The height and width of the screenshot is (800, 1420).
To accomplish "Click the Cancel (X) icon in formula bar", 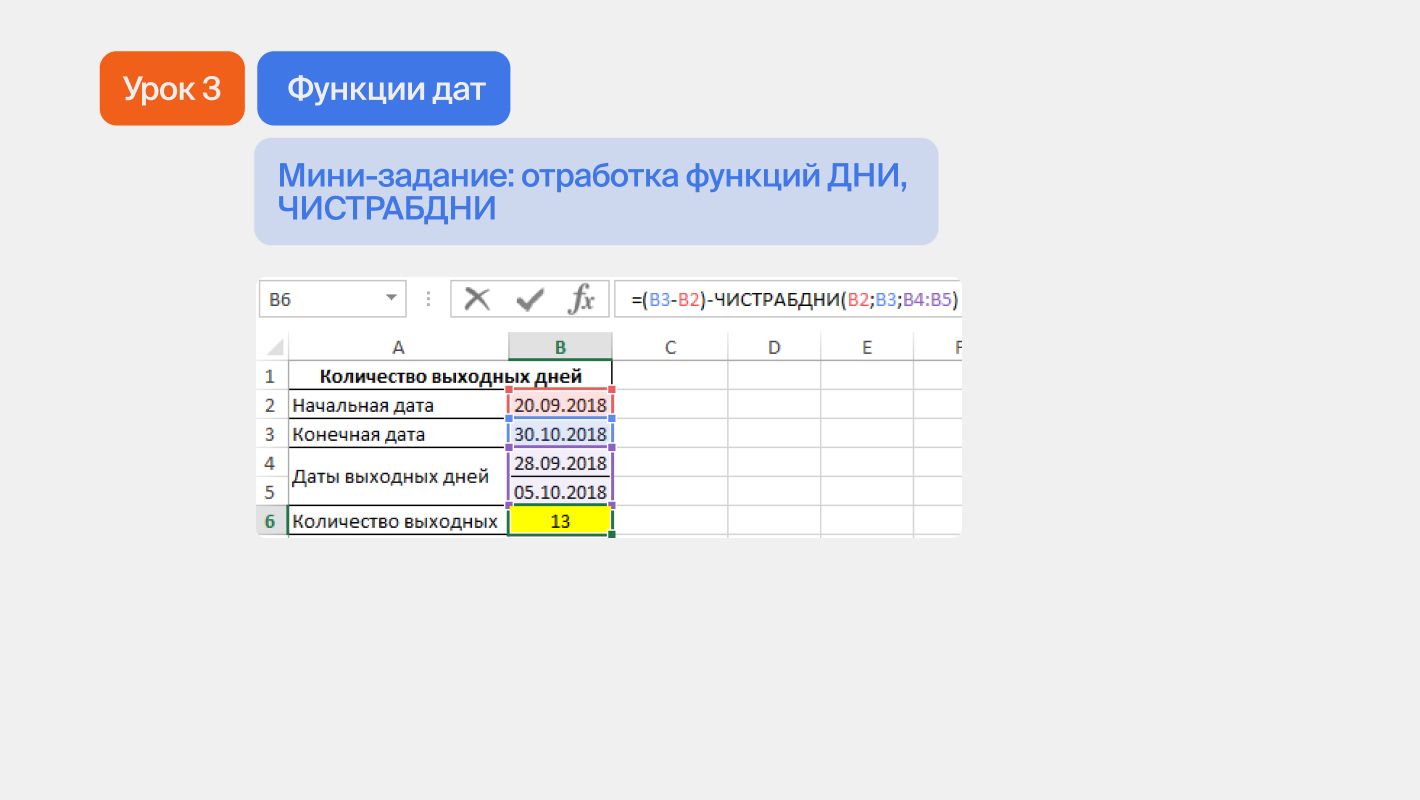I will [478, 299].
